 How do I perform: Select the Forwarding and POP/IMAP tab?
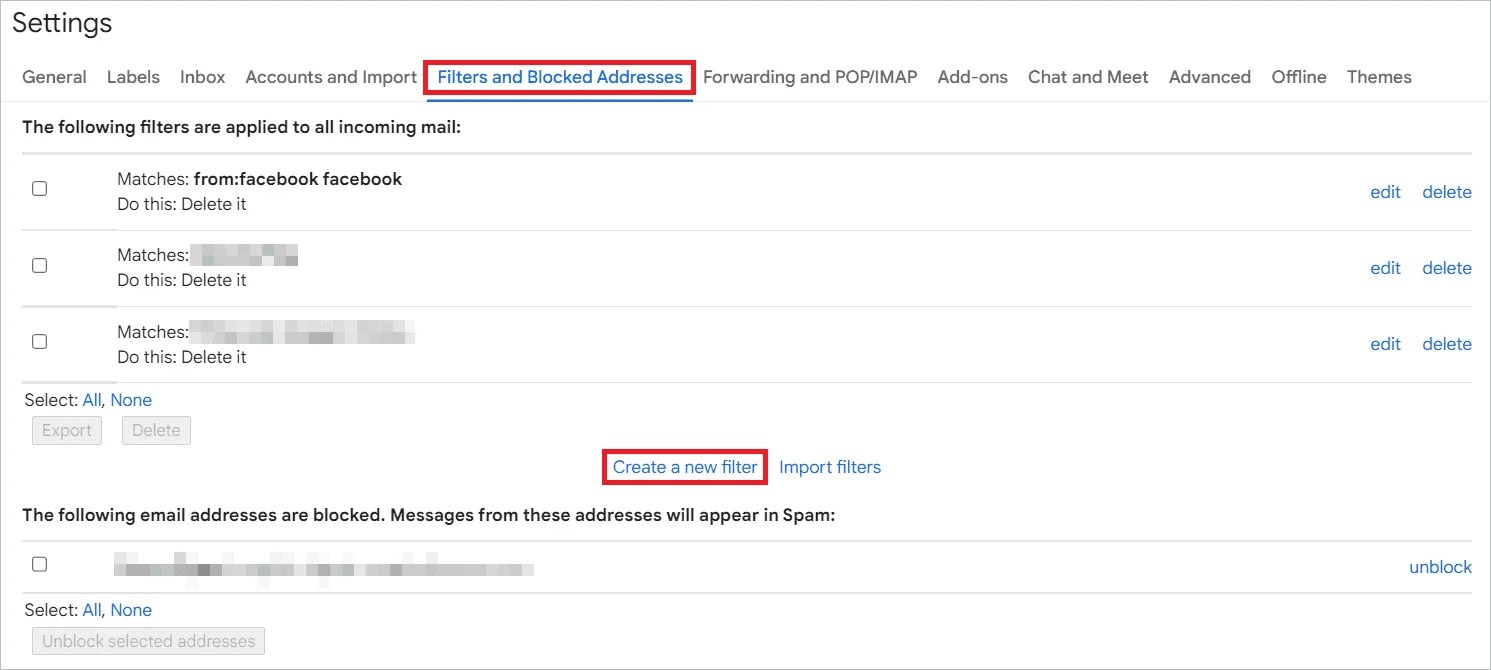coord(811,77)
